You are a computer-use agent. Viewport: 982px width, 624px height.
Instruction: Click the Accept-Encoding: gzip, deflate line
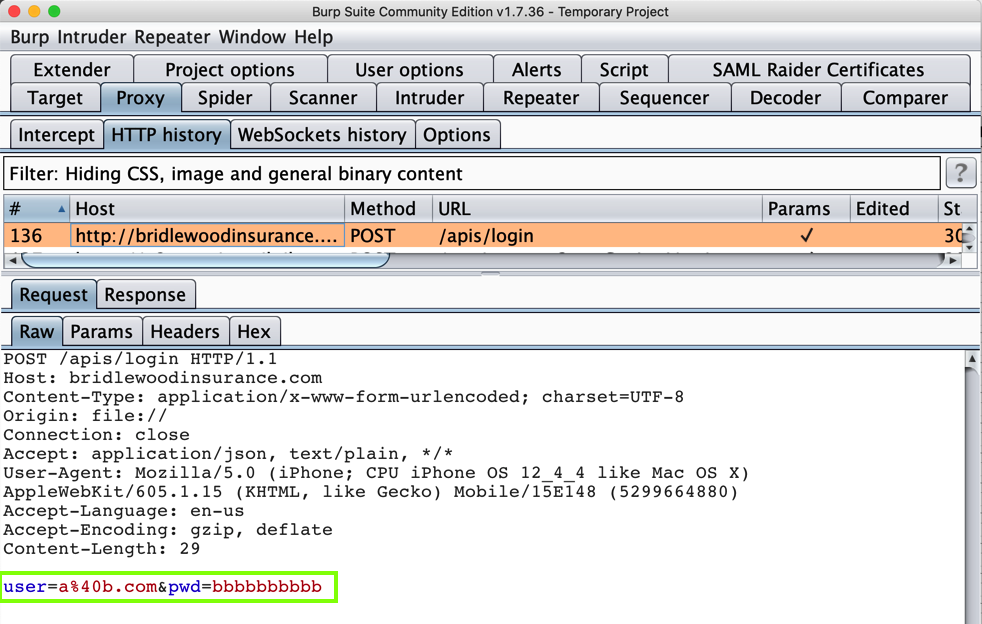point(168,530)
